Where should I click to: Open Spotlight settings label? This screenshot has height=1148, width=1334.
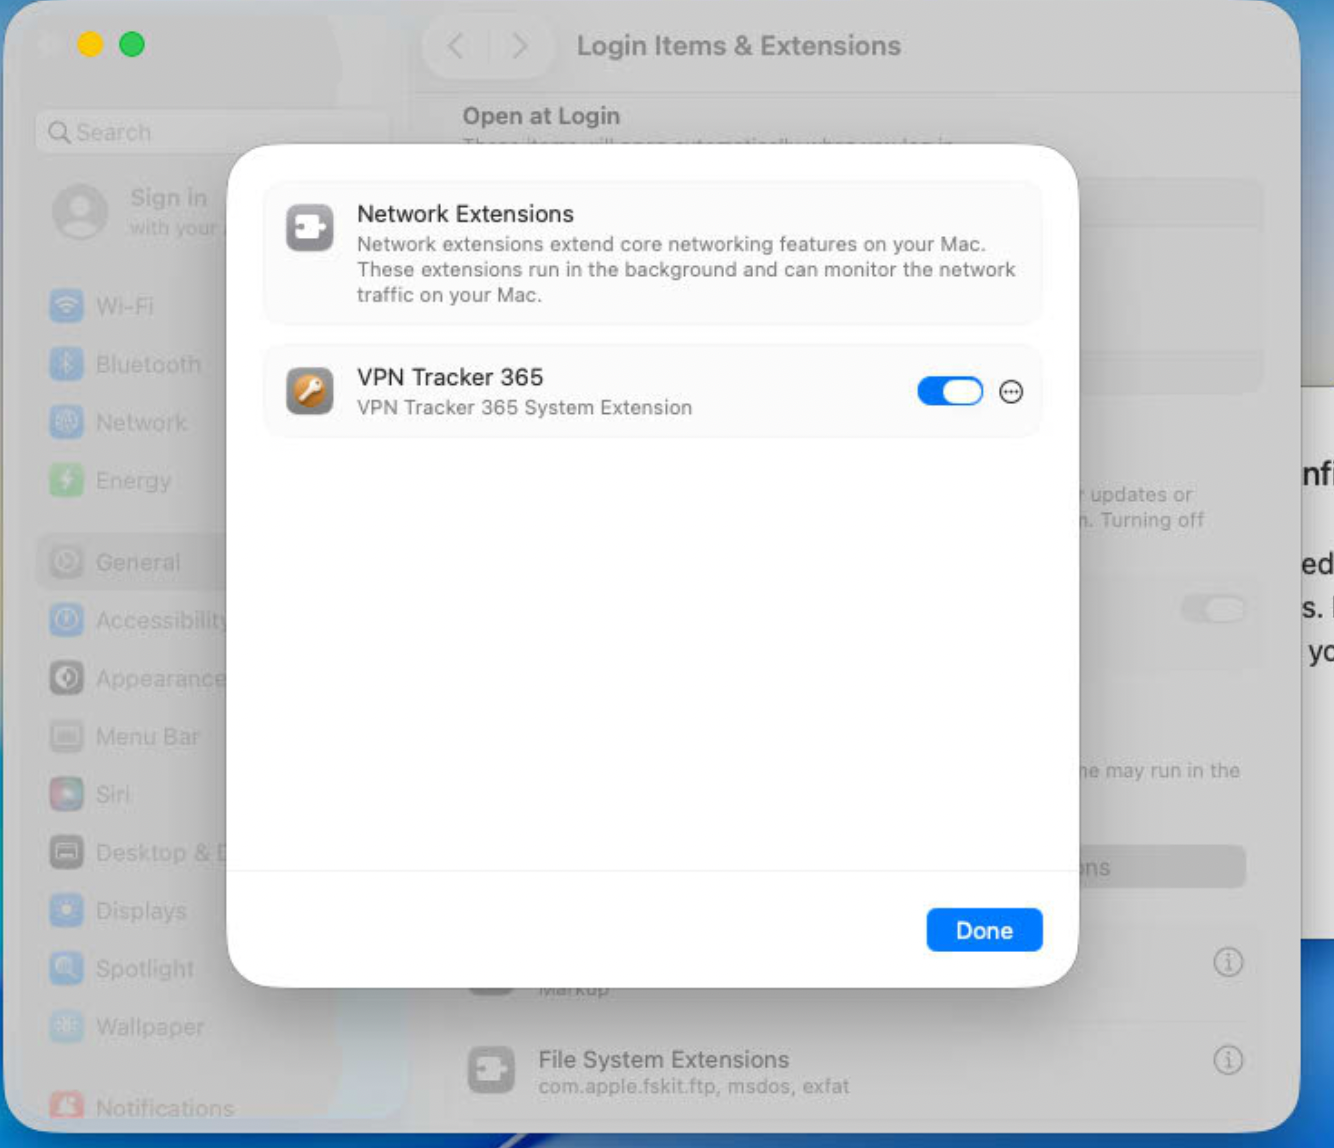[x=145, y=969]
